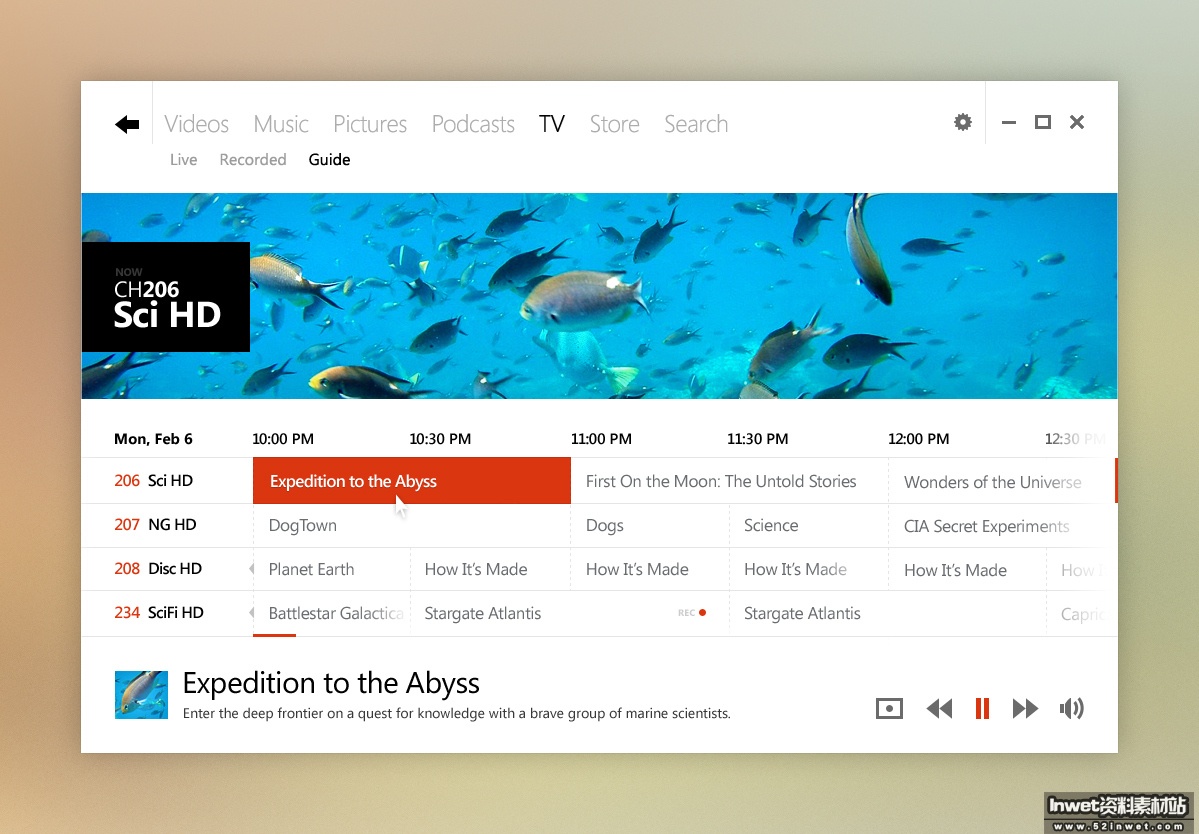Click the 12:00 PM time header
Screen dimensions: 1199x834
pyautogui.click(x=918, y=439)
